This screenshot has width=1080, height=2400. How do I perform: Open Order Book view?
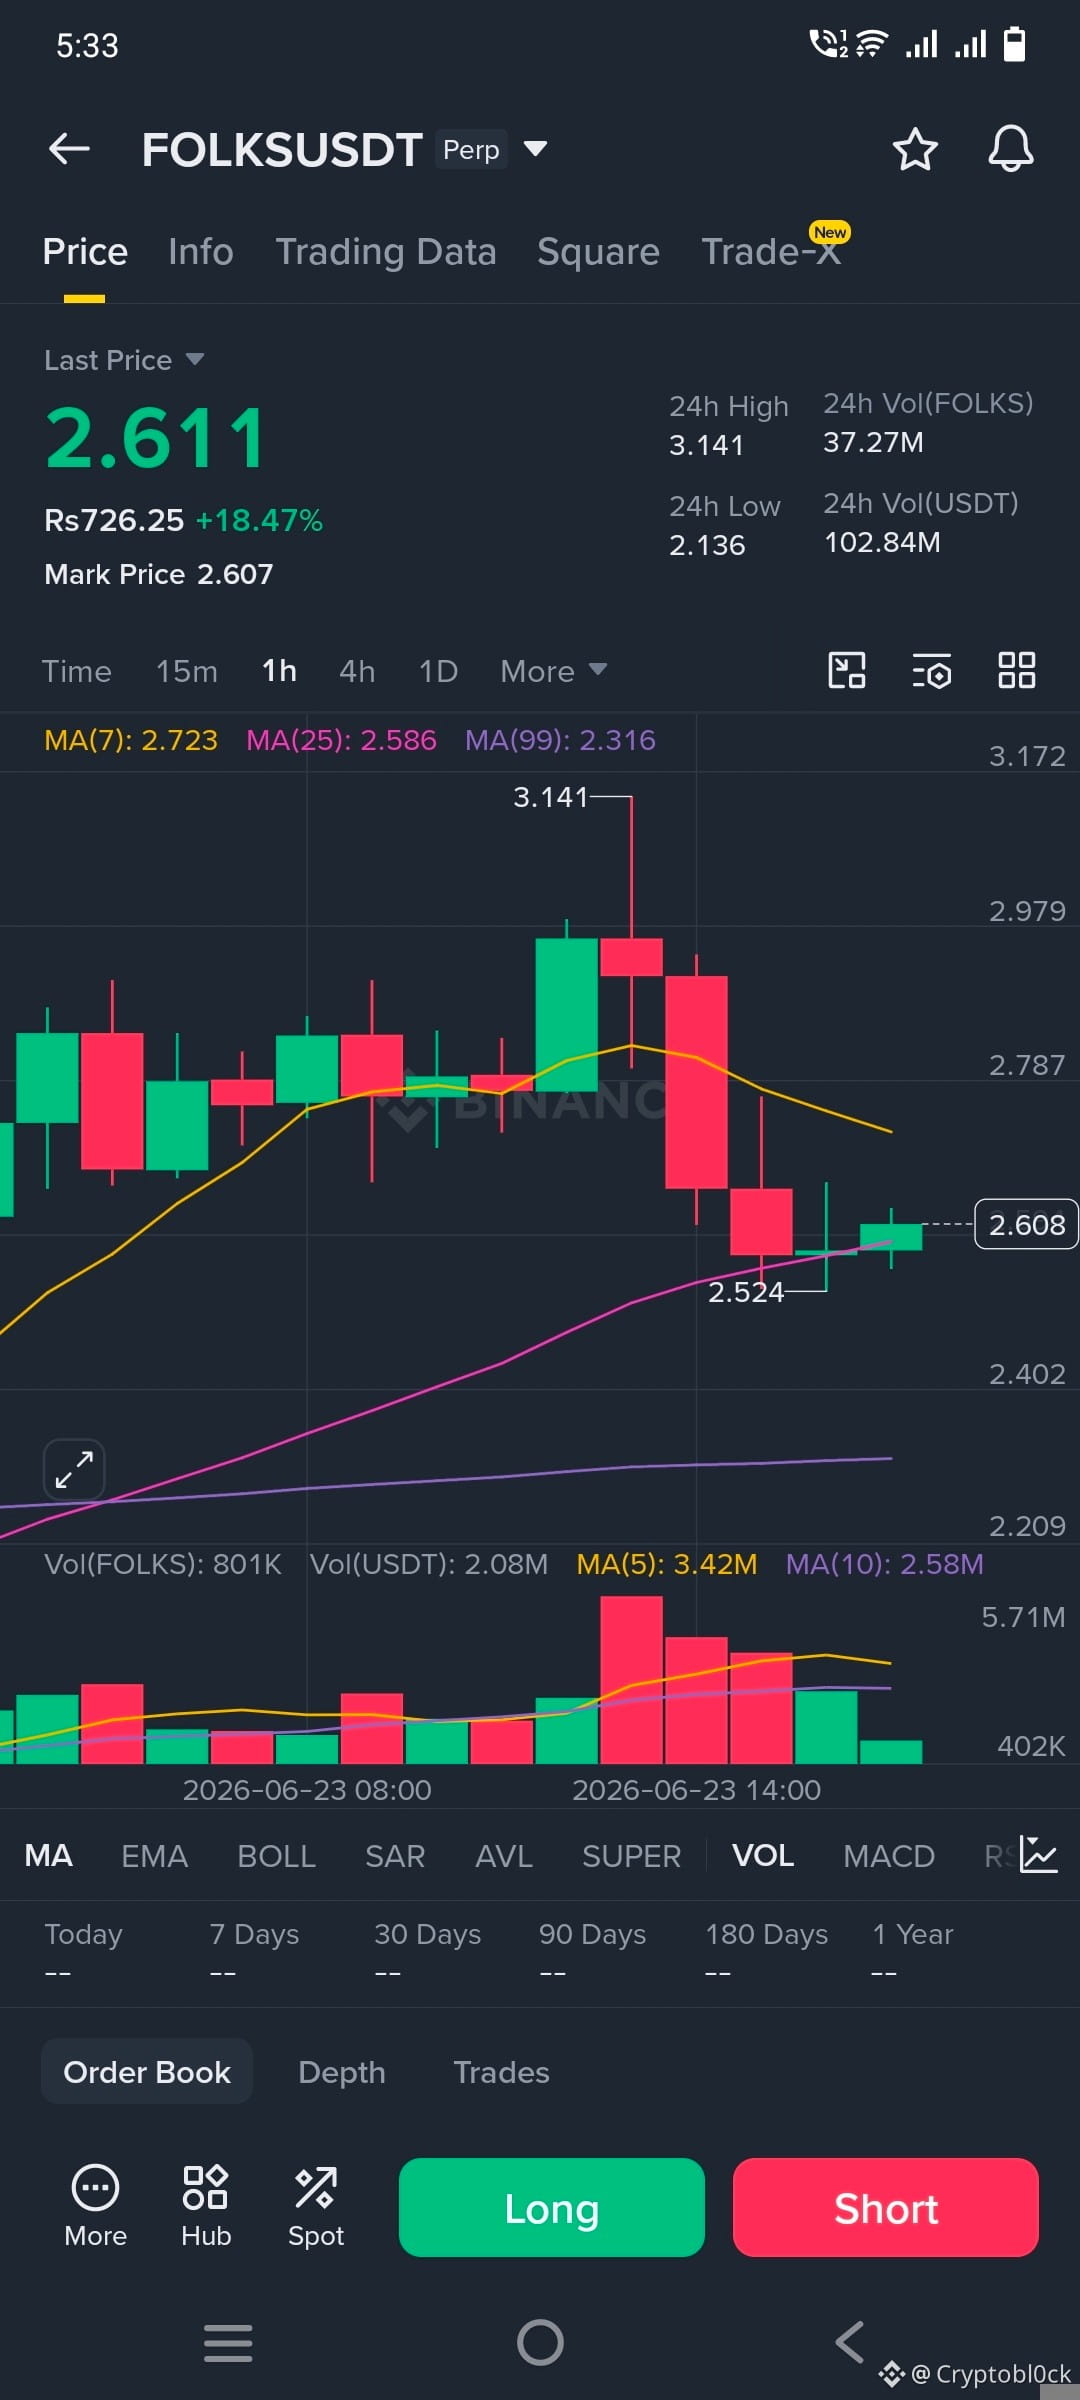(x=147, y=2072)
